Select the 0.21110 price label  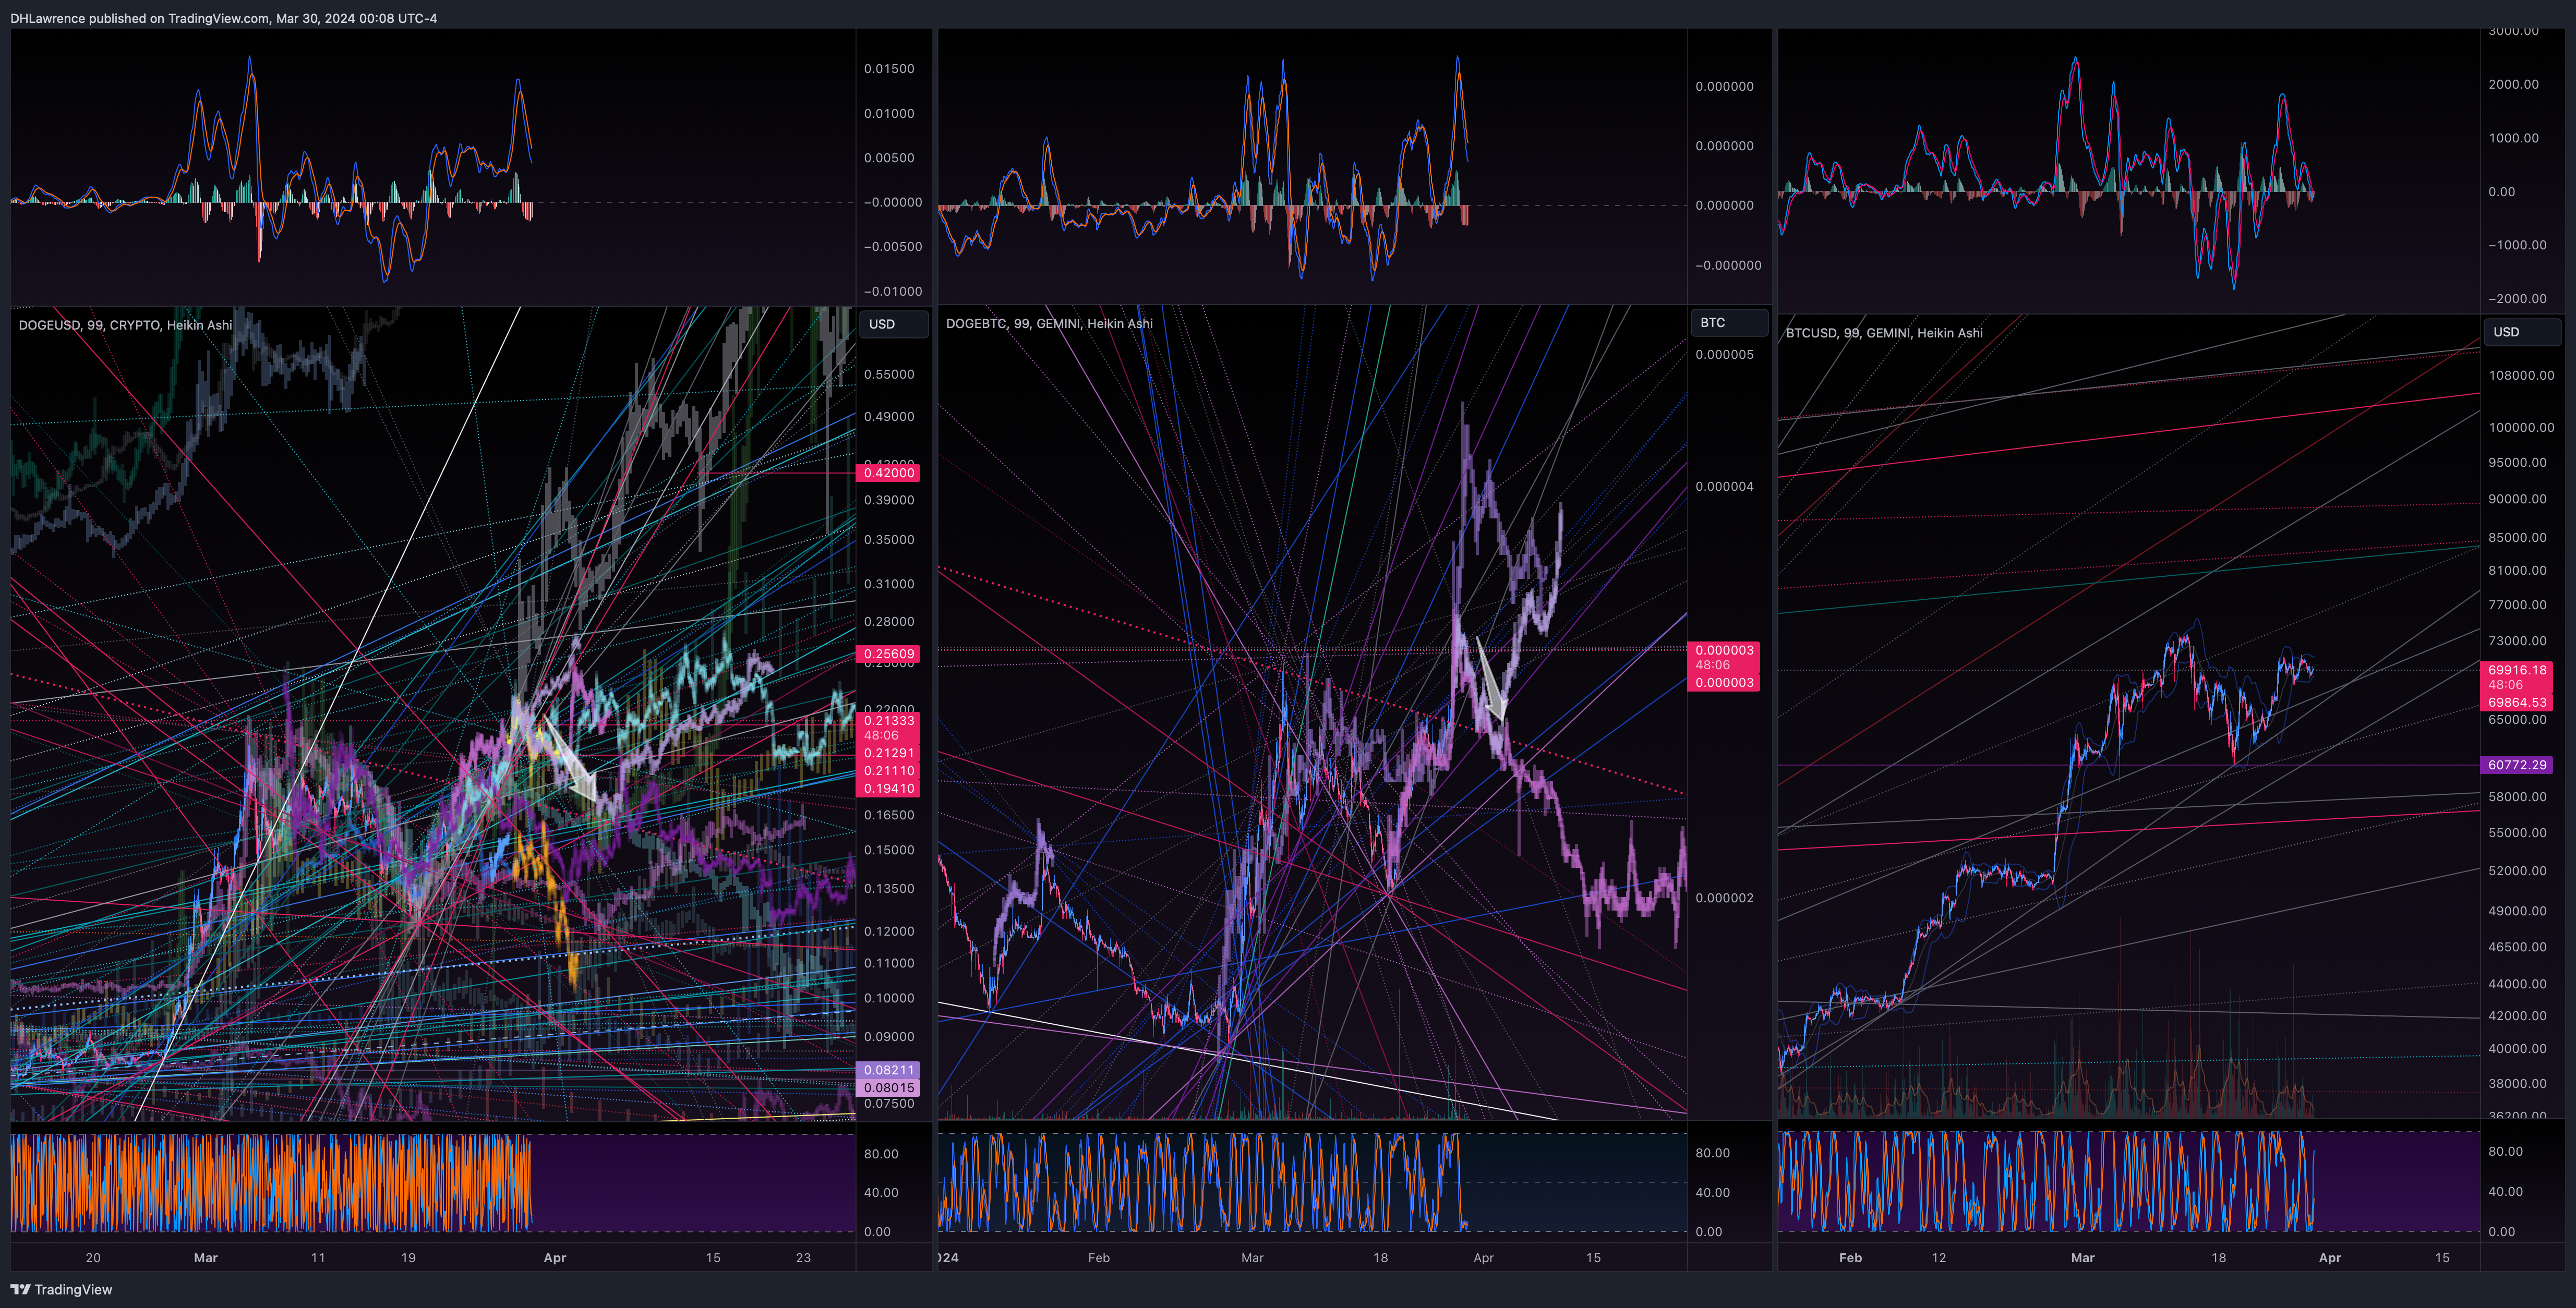click(x=888, y=771)
